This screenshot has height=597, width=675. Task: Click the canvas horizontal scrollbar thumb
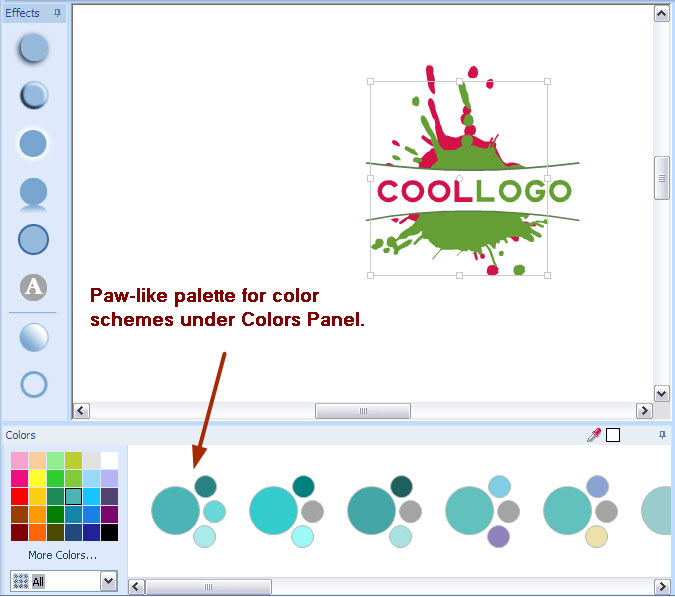click(363, 411)
